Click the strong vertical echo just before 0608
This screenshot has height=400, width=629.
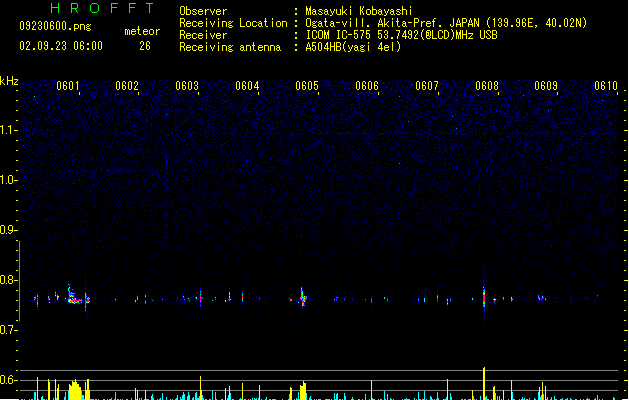click(484, 298)
